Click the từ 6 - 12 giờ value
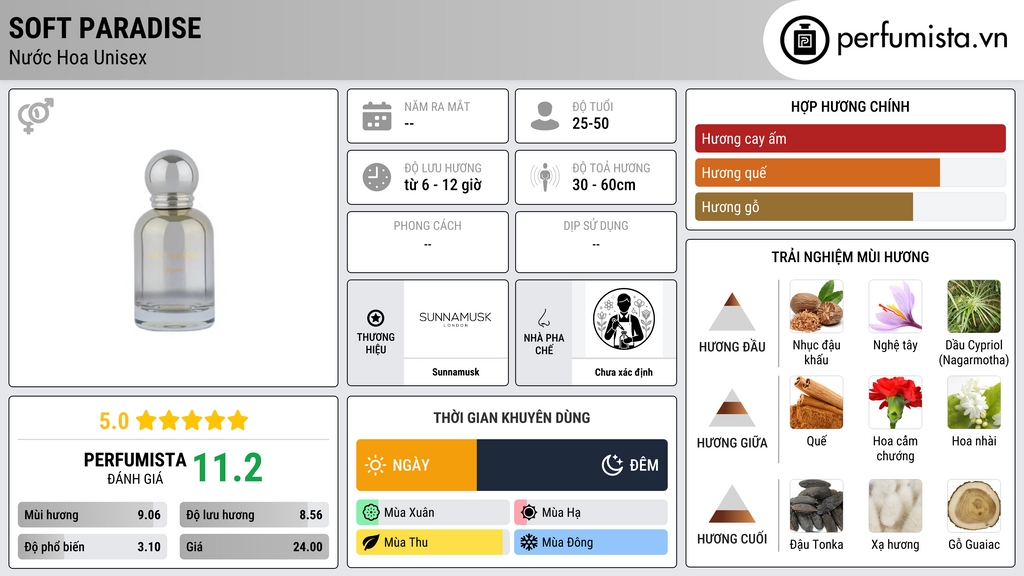Screen dimensions: 1024x576 [443, 185]
